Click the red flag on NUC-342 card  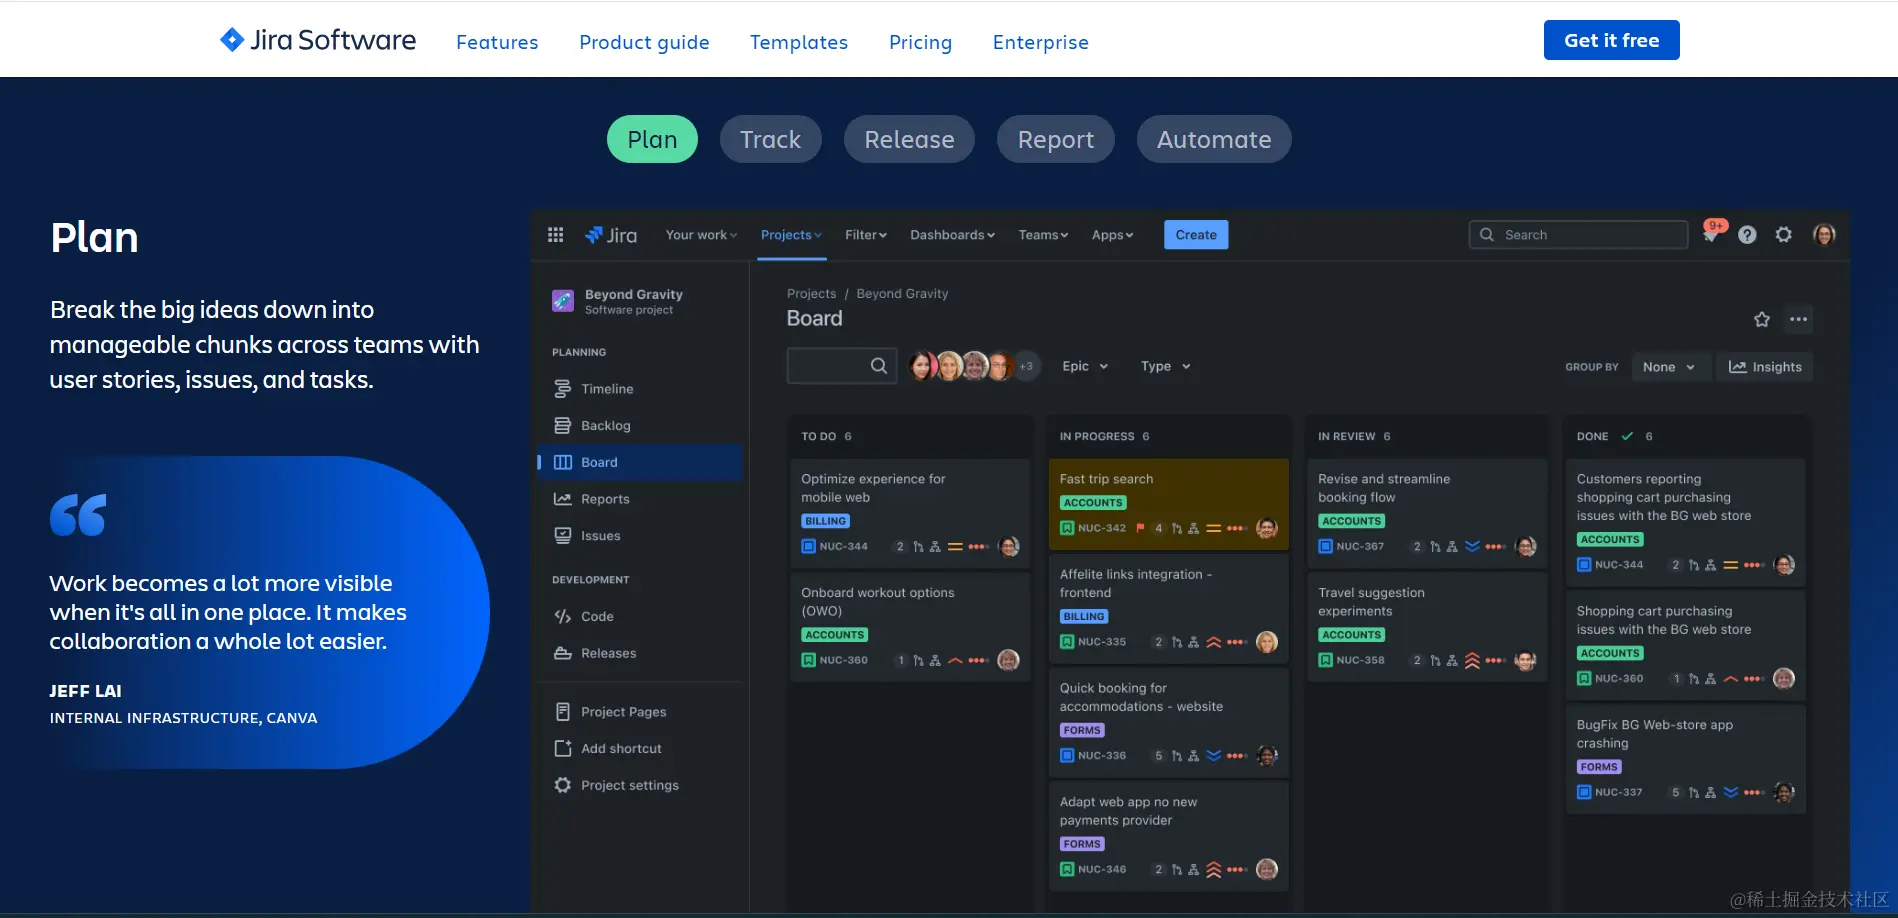click(1140, 528)
